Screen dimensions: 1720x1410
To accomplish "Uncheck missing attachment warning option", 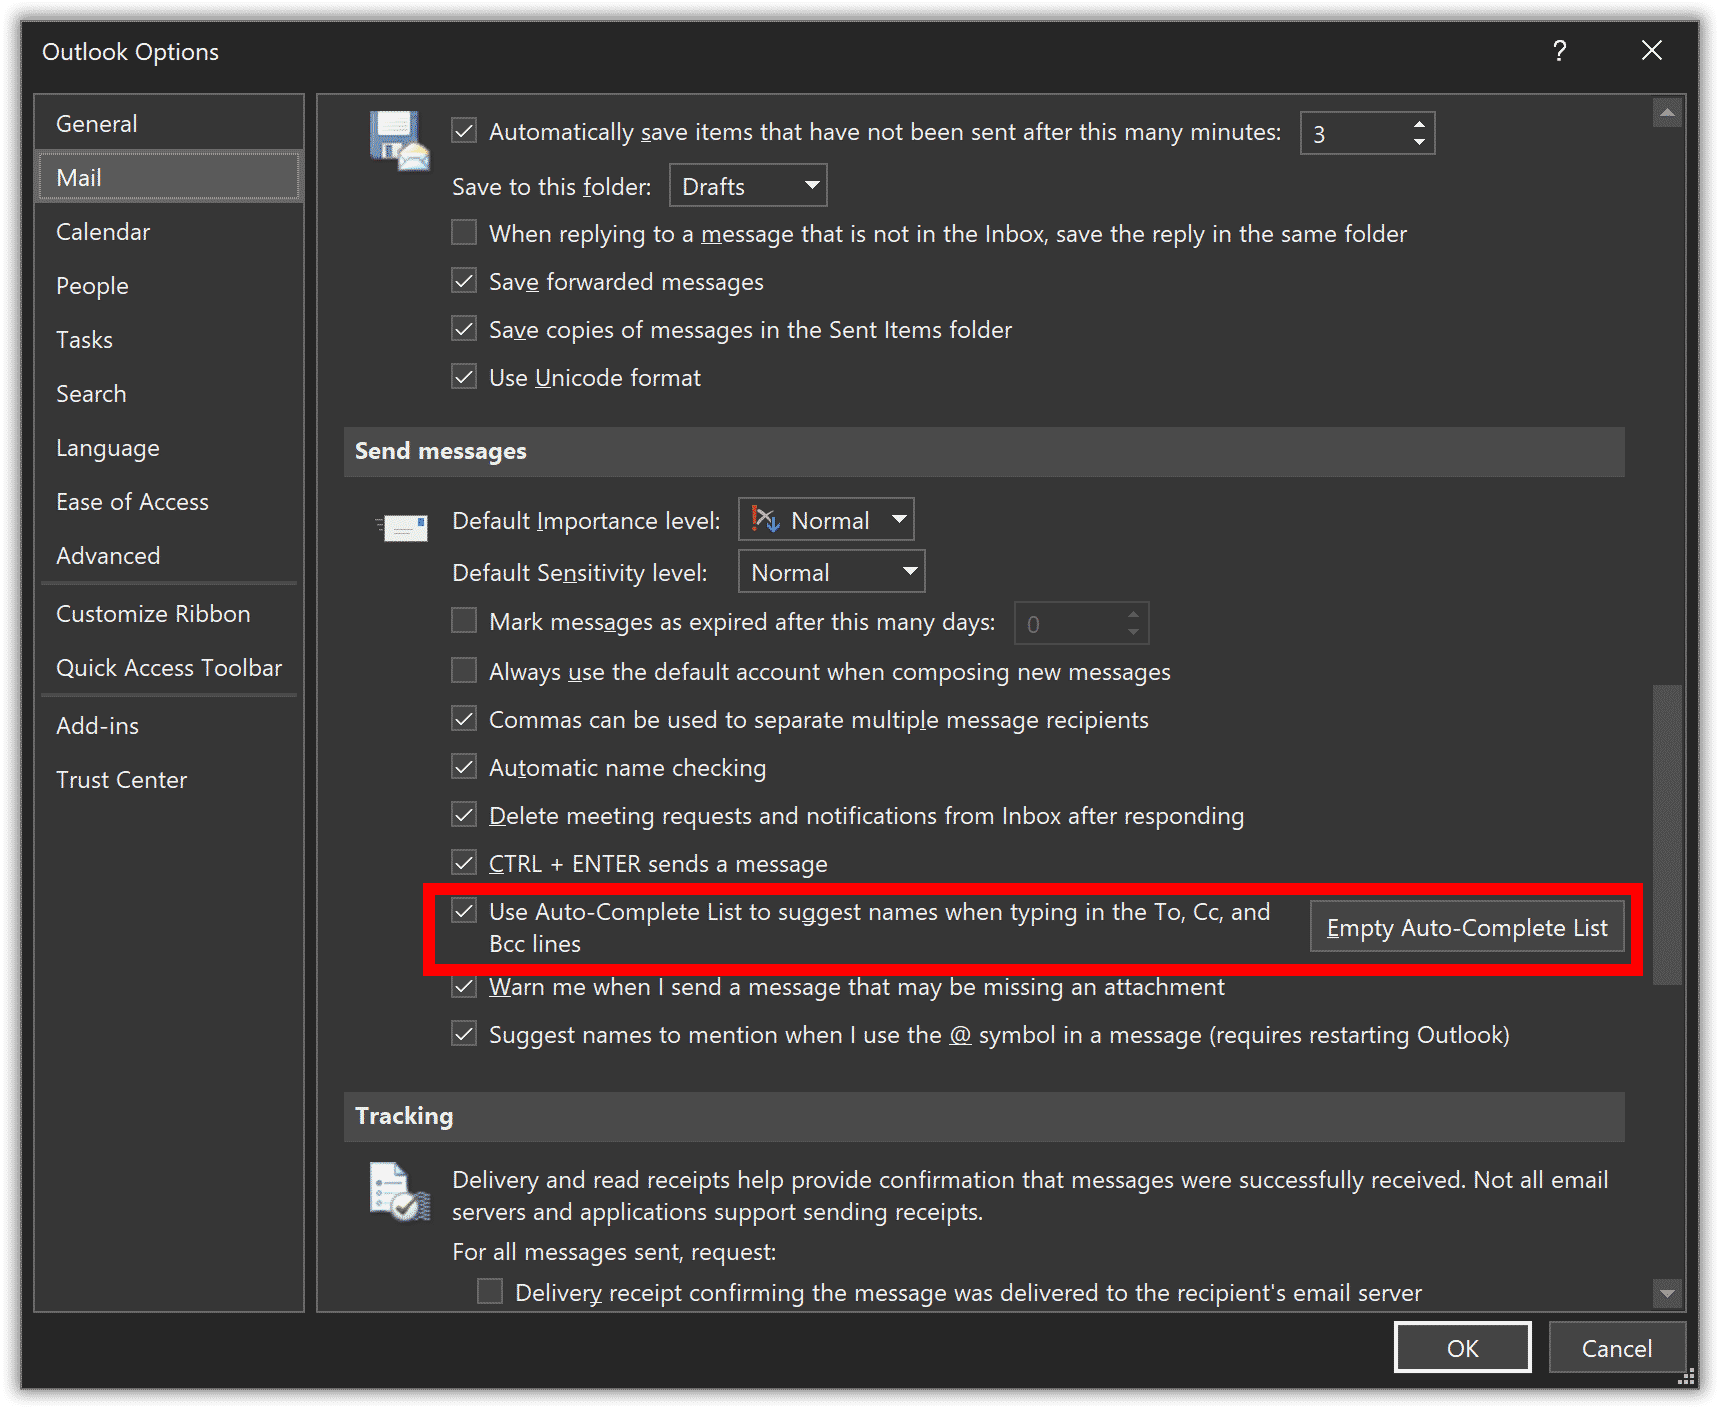I will pyautogui.click(x=464, y=987).
